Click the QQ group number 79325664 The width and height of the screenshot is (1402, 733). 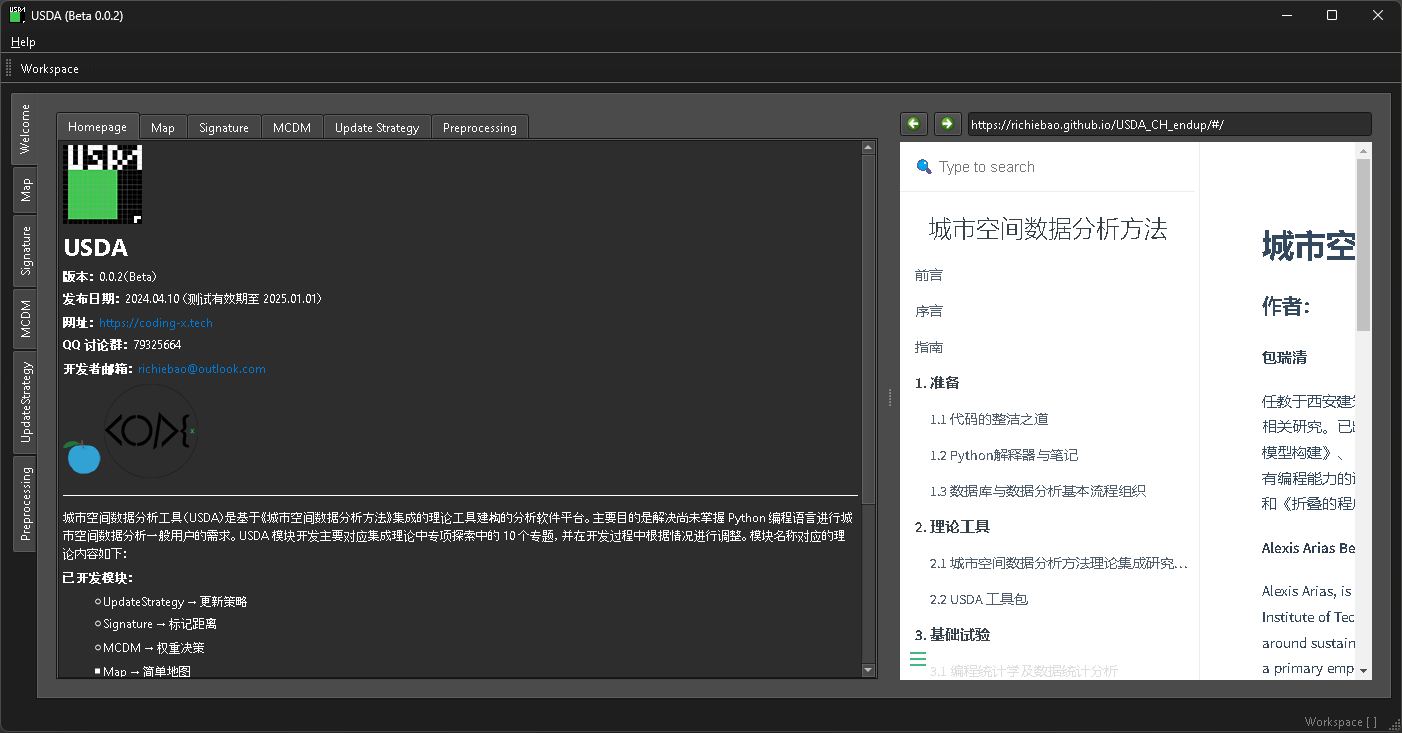(157, 345)
